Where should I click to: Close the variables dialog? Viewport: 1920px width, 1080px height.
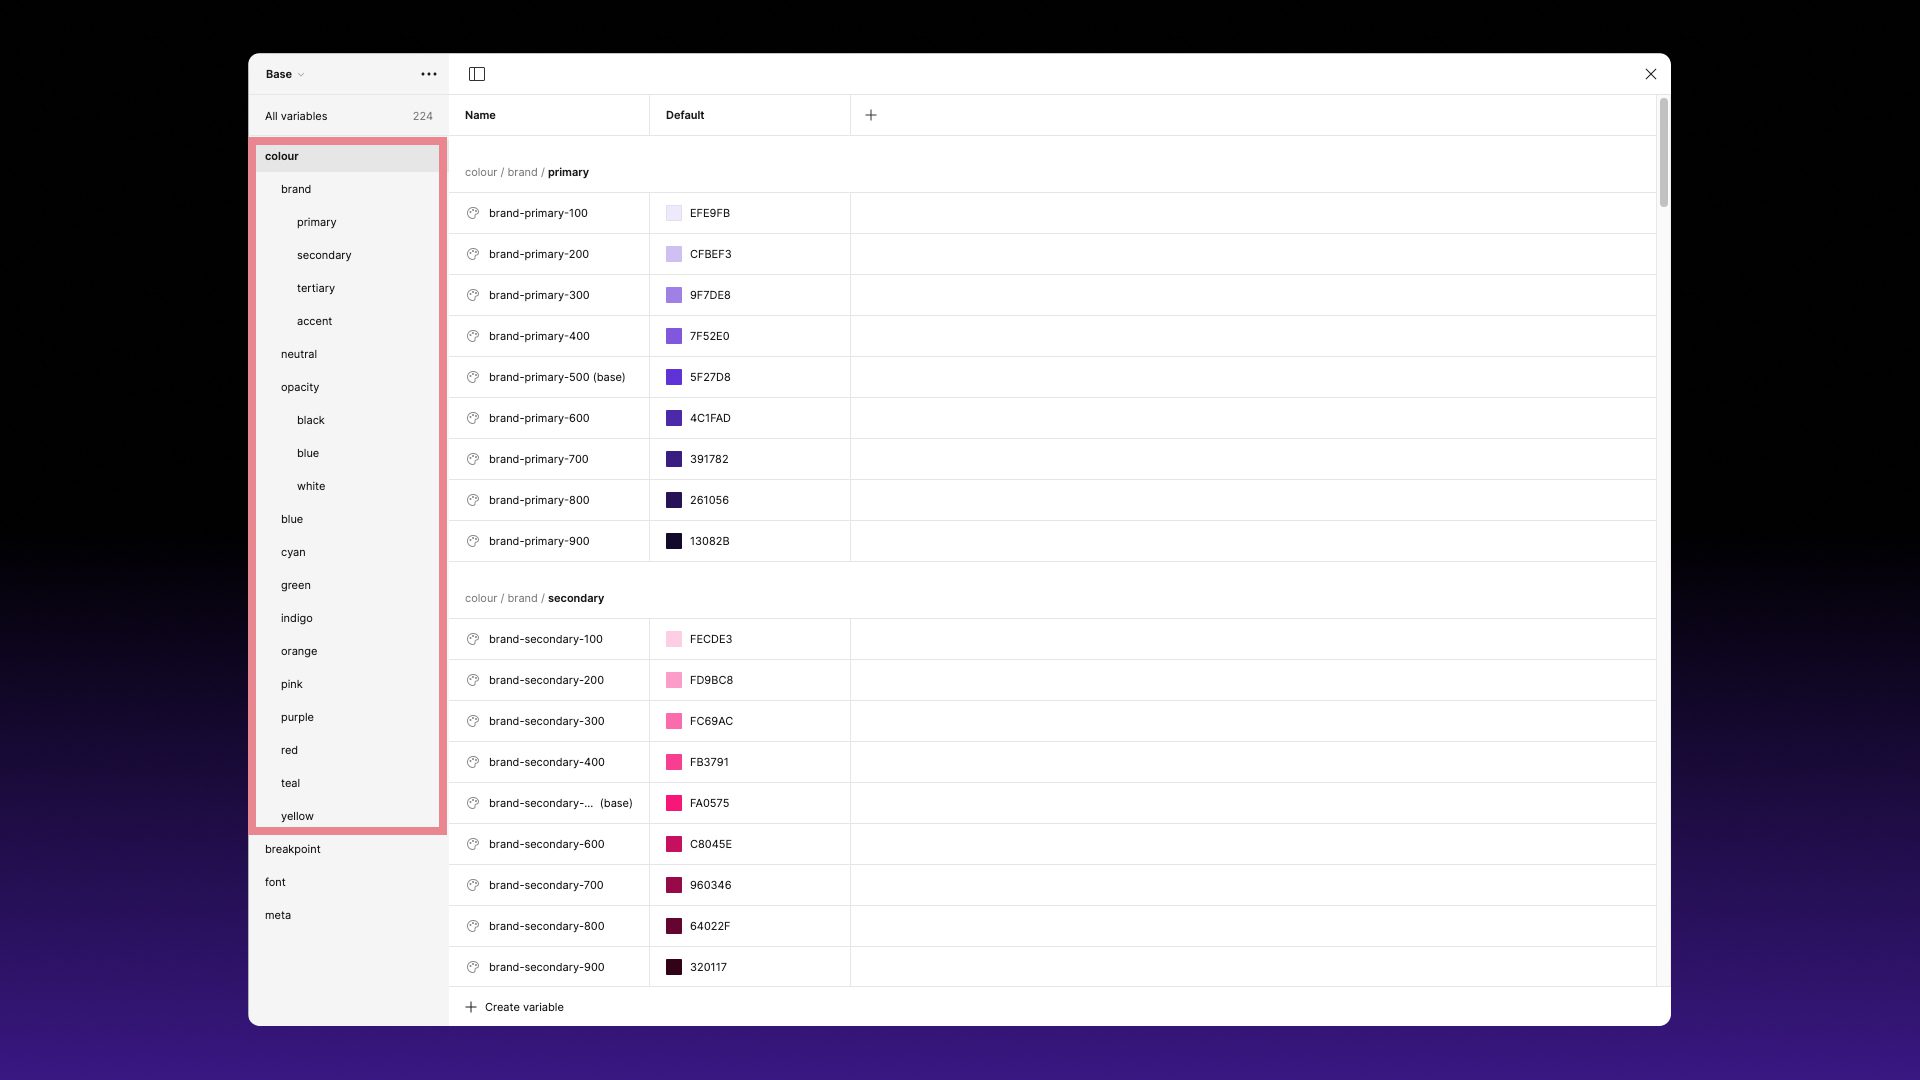point(1651,74)
